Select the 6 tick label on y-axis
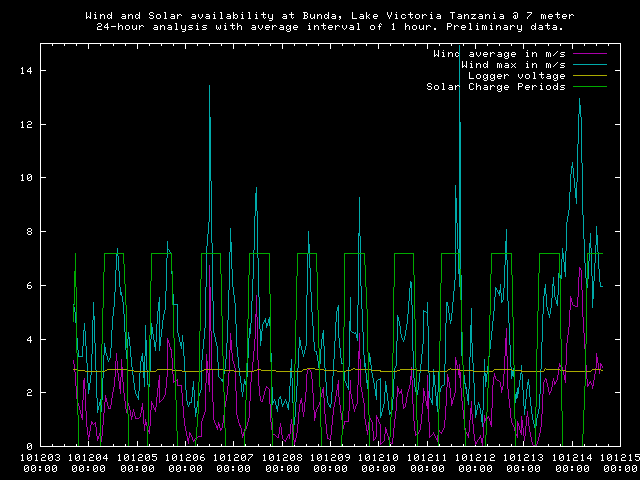 [x=30, y=285]
